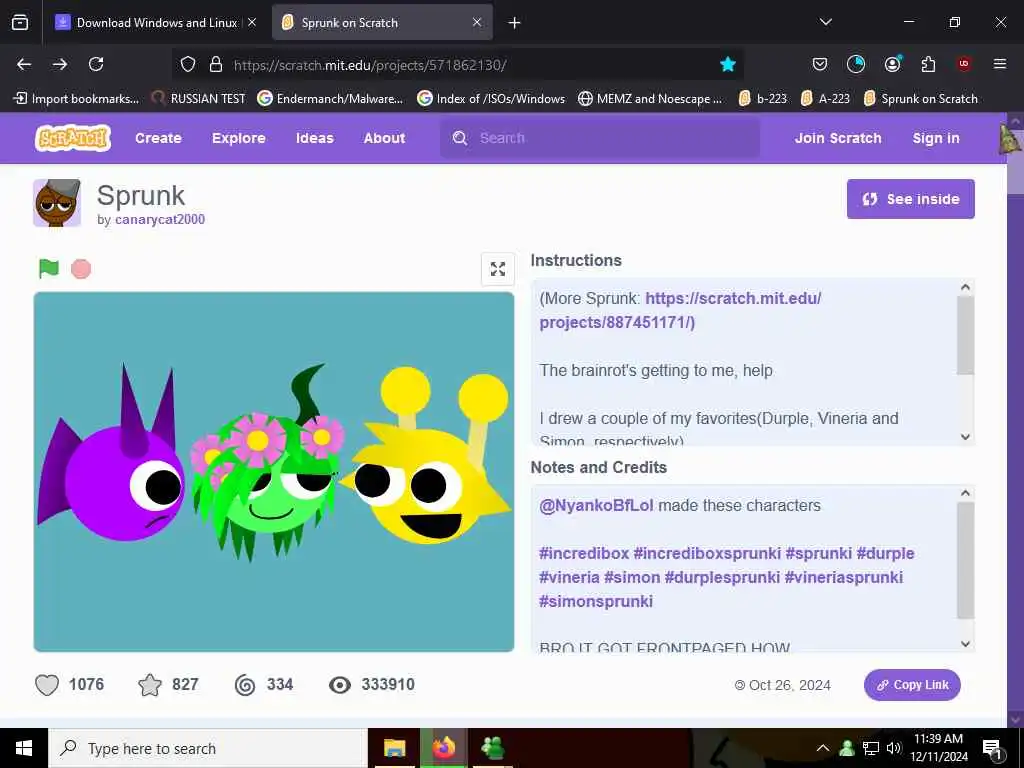Open the About page
The height and width of the screenshot is (768, 1024).
click(384, 138)
